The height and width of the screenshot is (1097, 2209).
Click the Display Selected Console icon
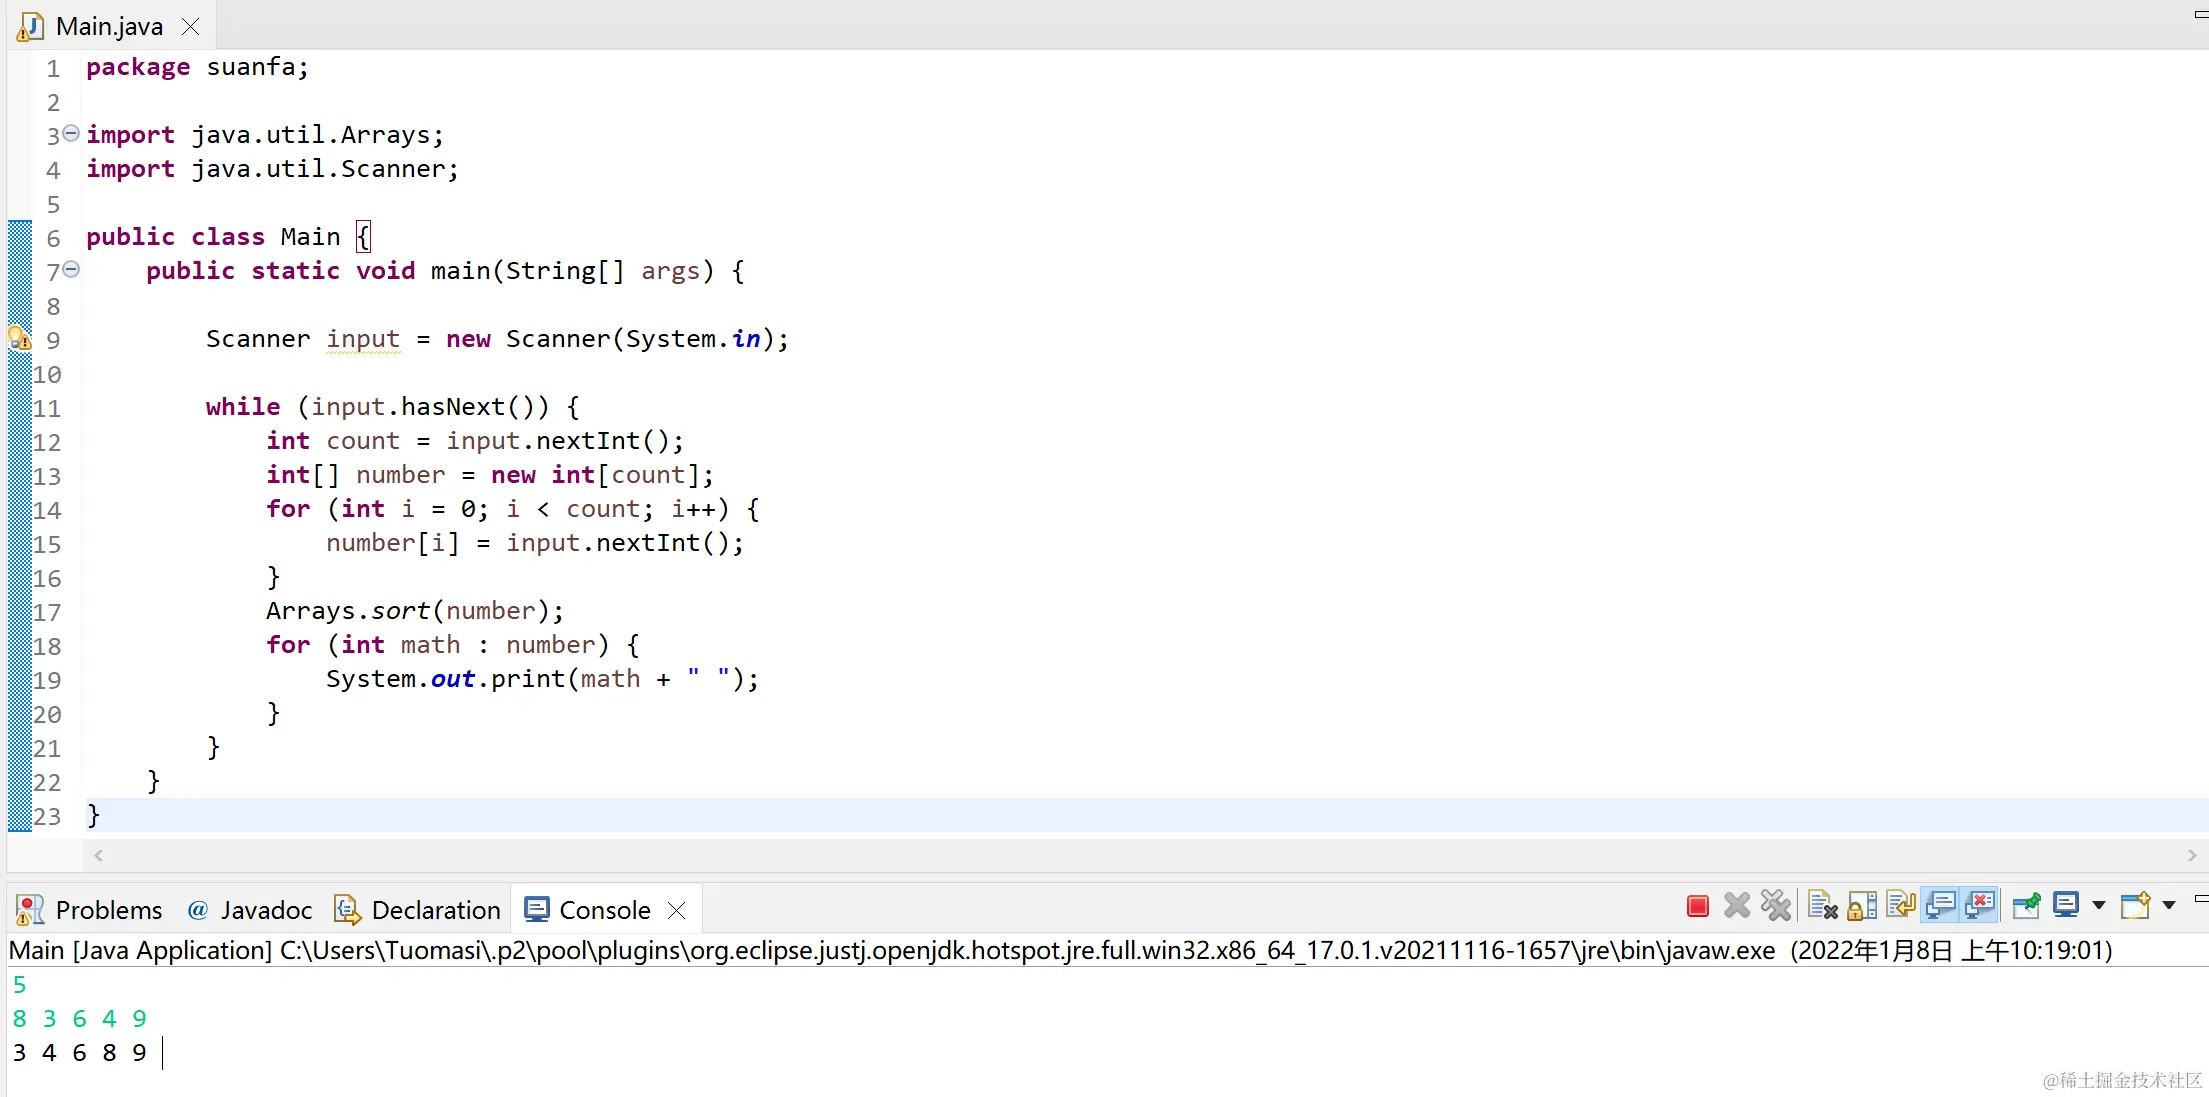(x=2066, y=906)
